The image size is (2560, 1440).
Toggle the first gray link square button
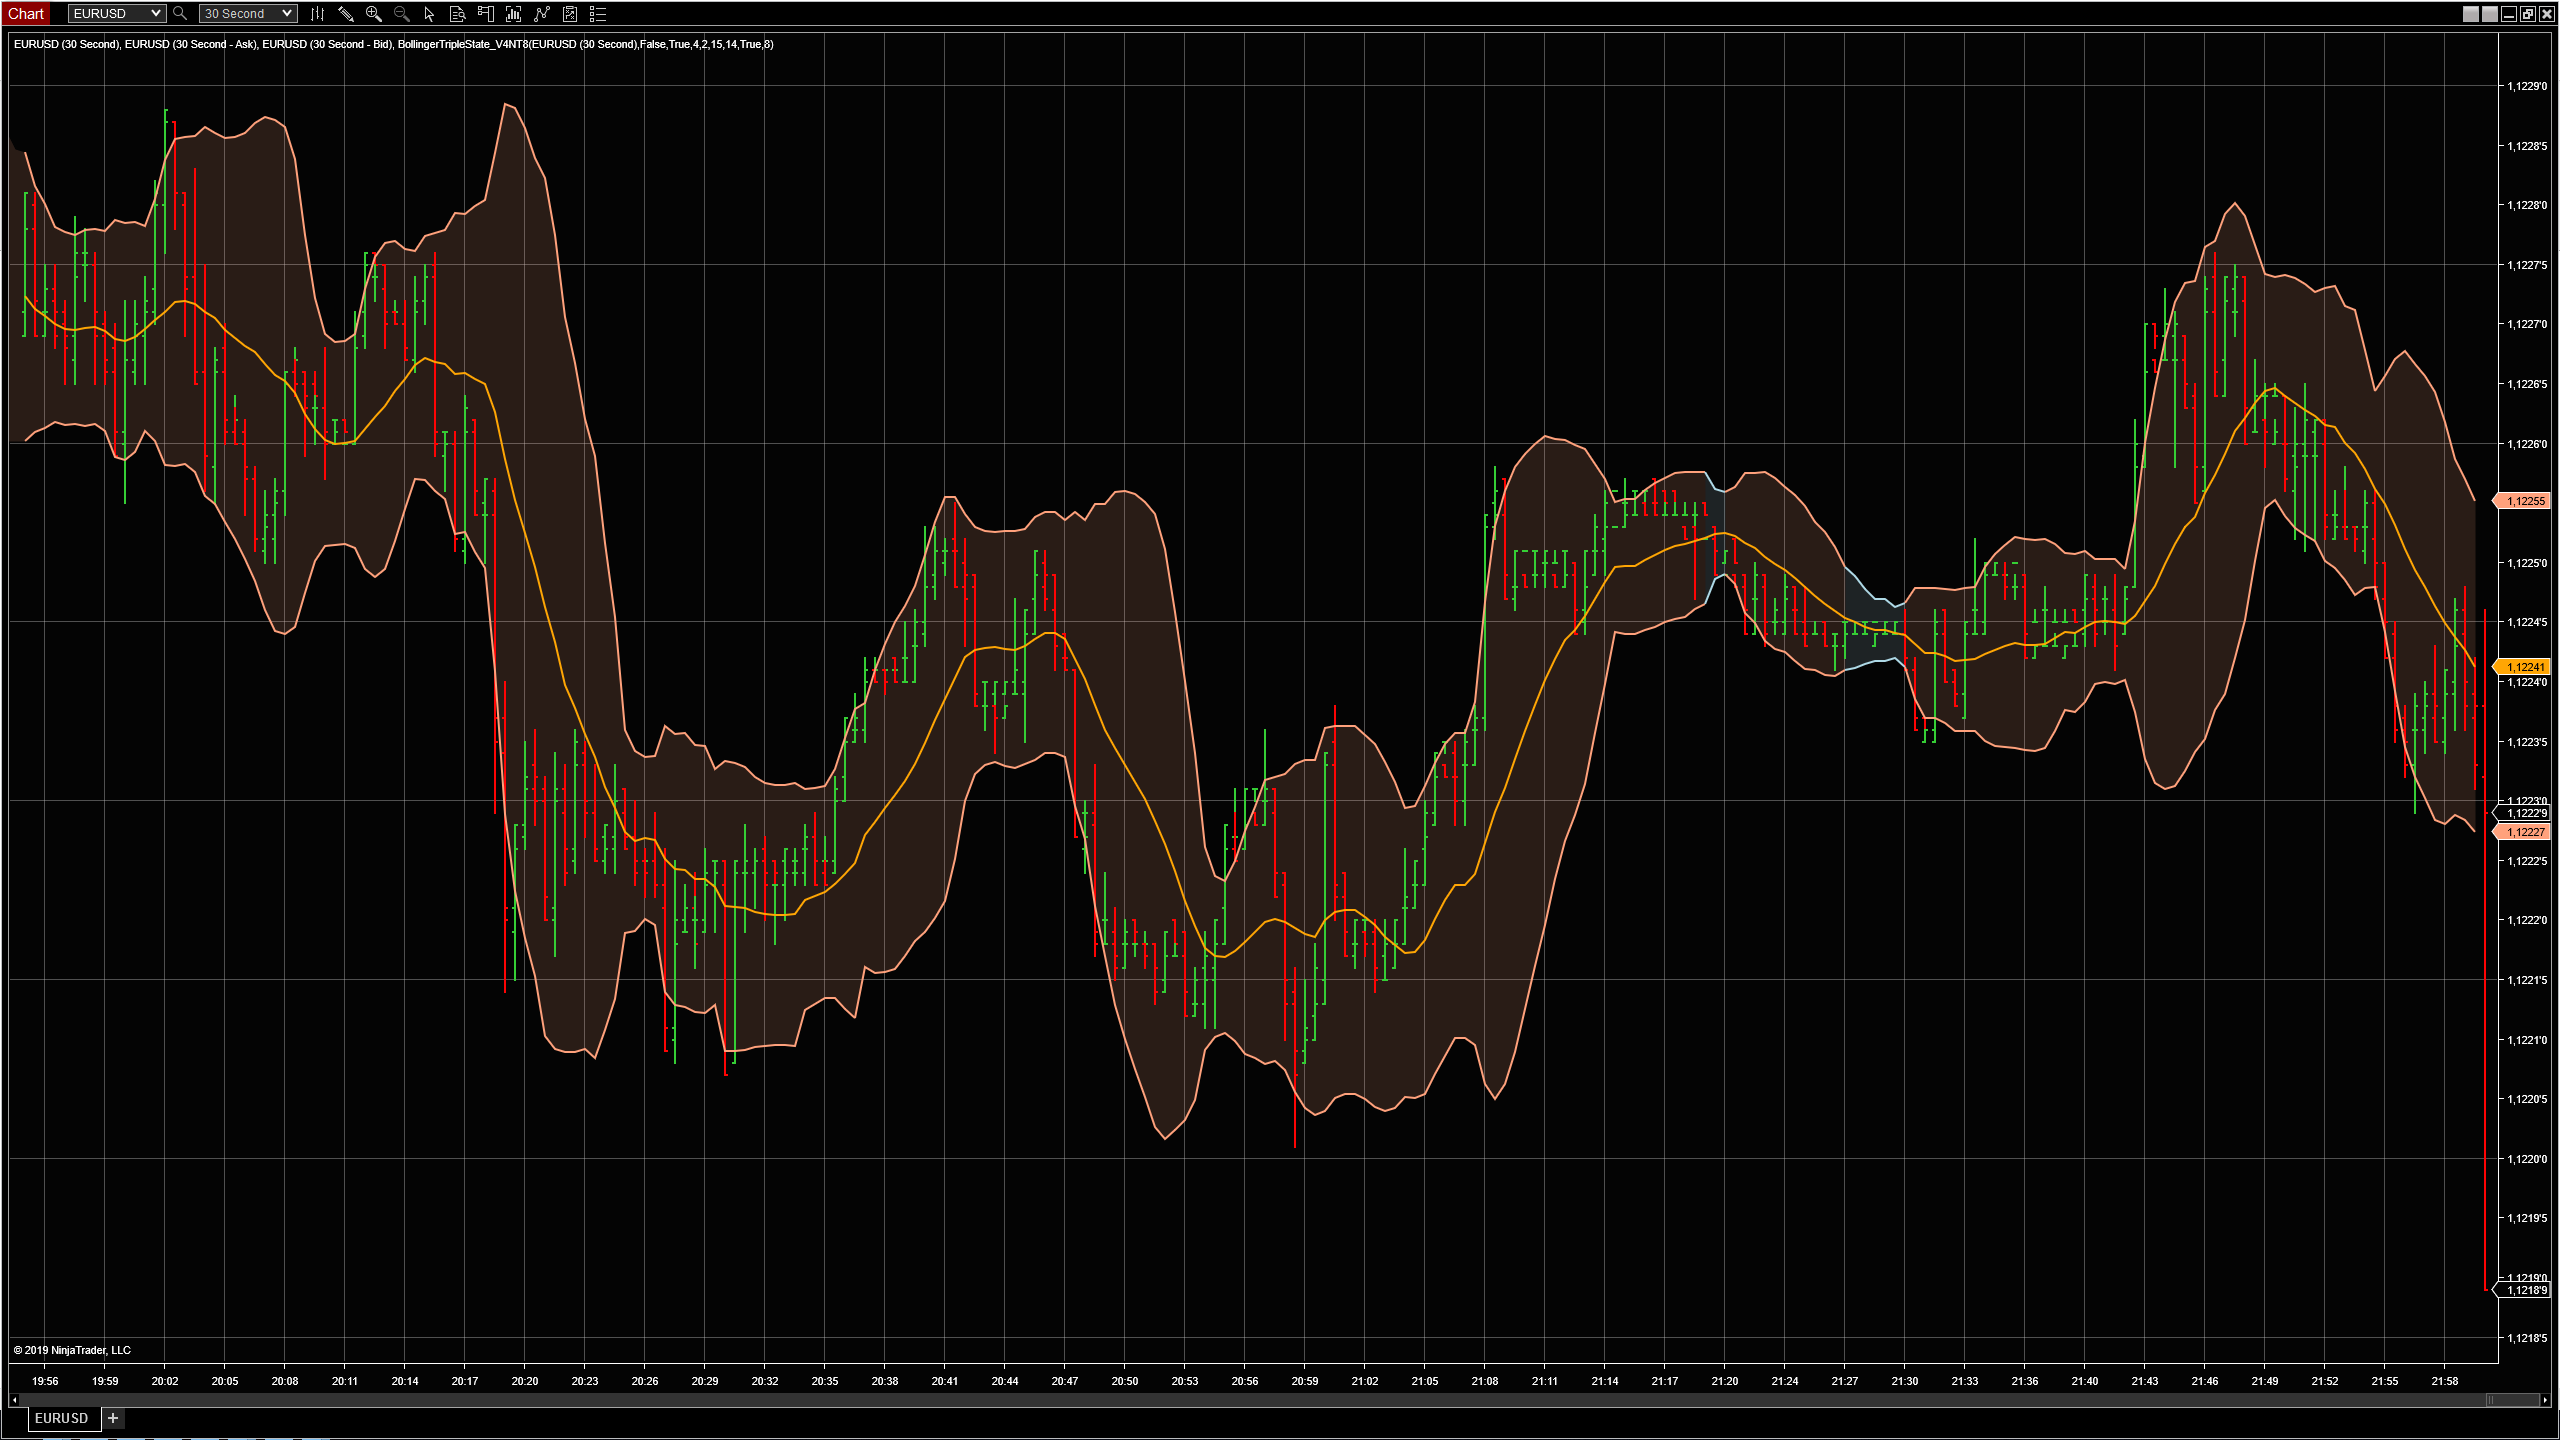click(x=2471, y=14)
